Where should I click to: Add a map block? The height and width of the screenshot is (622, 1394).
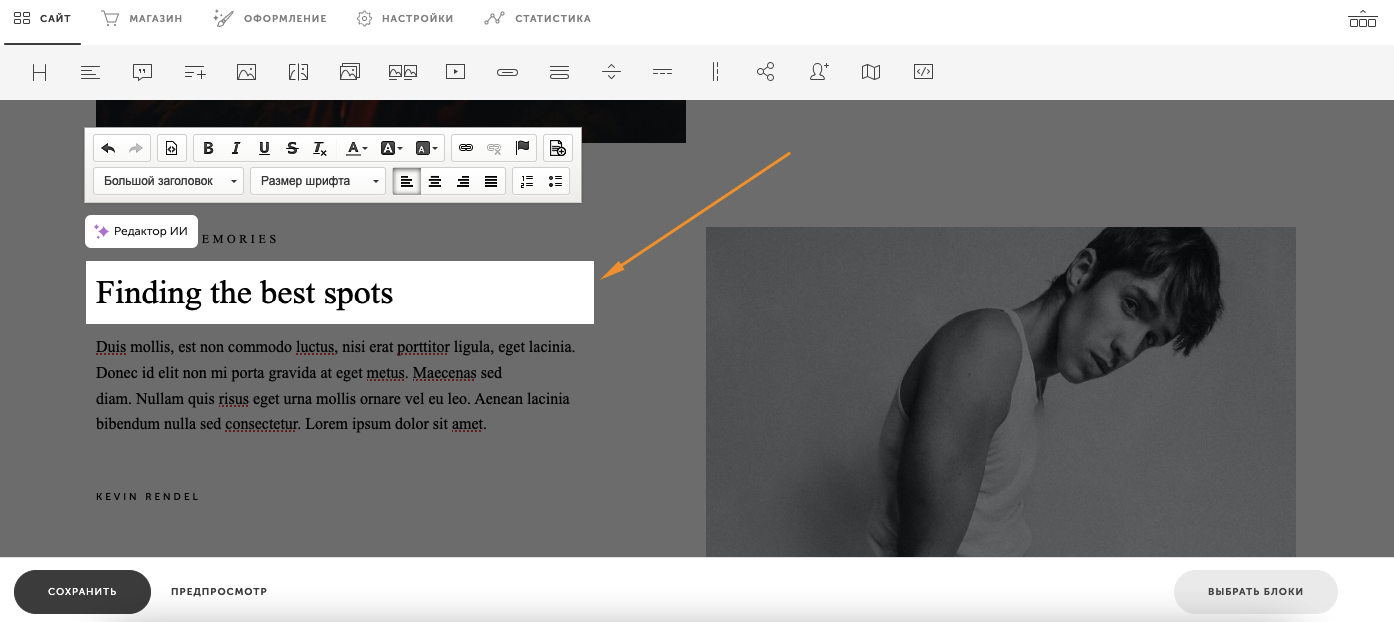click(871, 72)
